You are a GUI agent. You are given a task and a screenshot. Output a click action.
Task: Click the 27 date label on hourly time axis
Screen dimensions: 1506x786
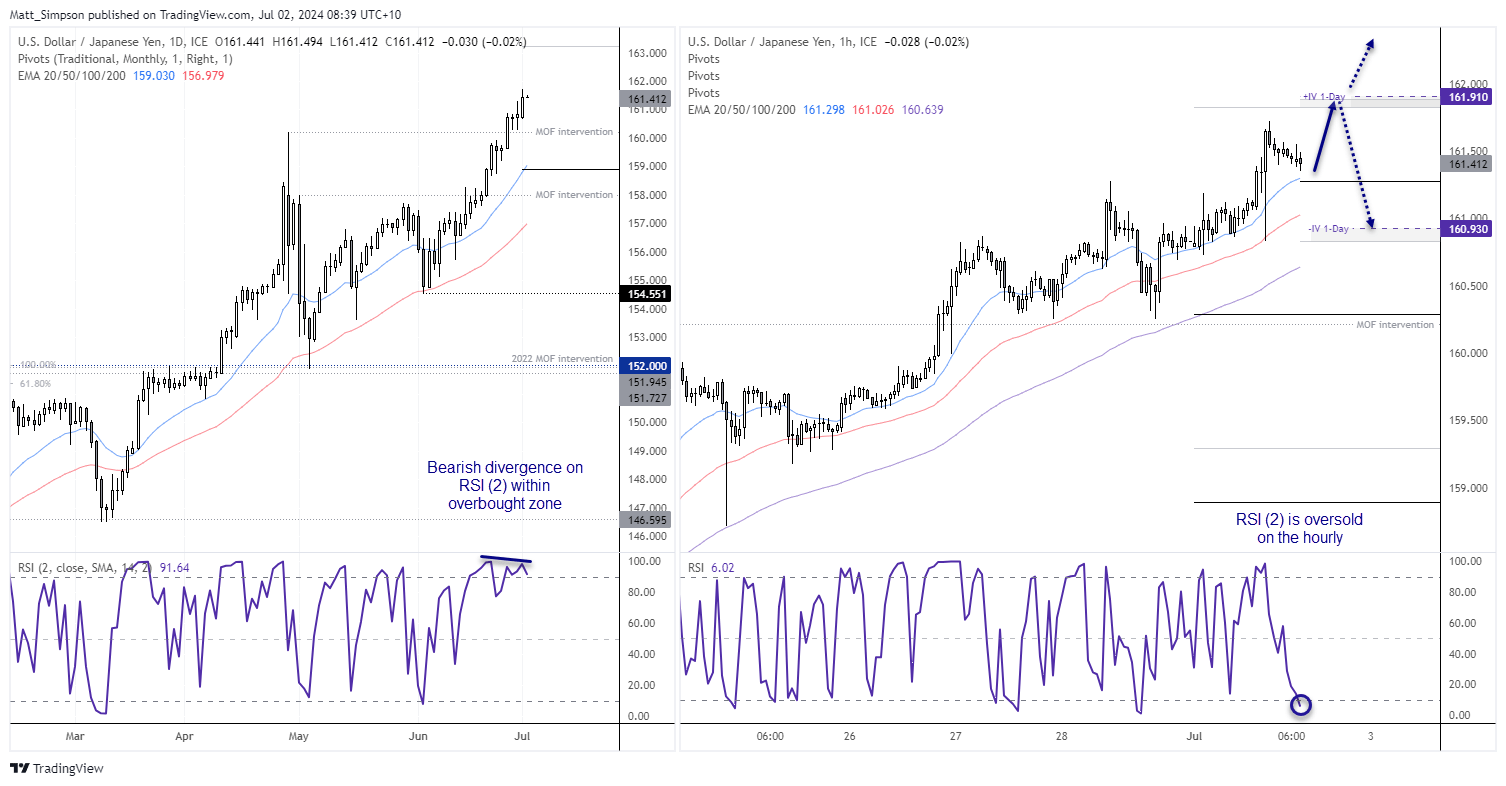[x=955, y=736]
